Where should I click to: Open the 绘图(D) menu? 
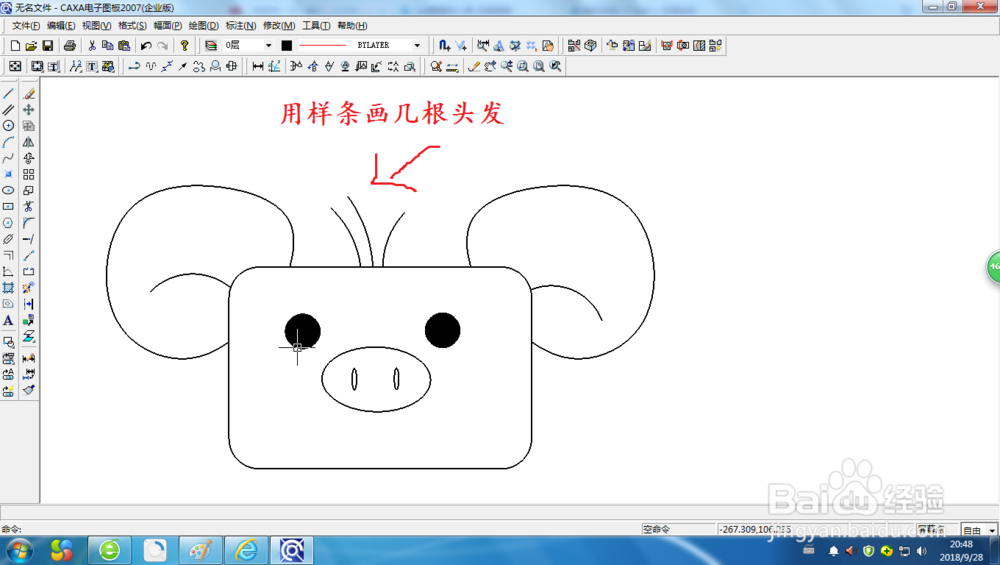pos(203,26)
